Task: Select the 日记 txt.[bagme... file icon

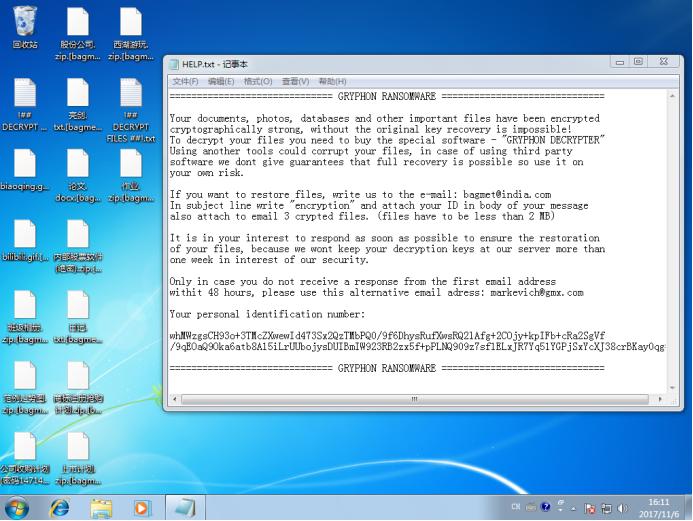Action: (x=78, y=317)
